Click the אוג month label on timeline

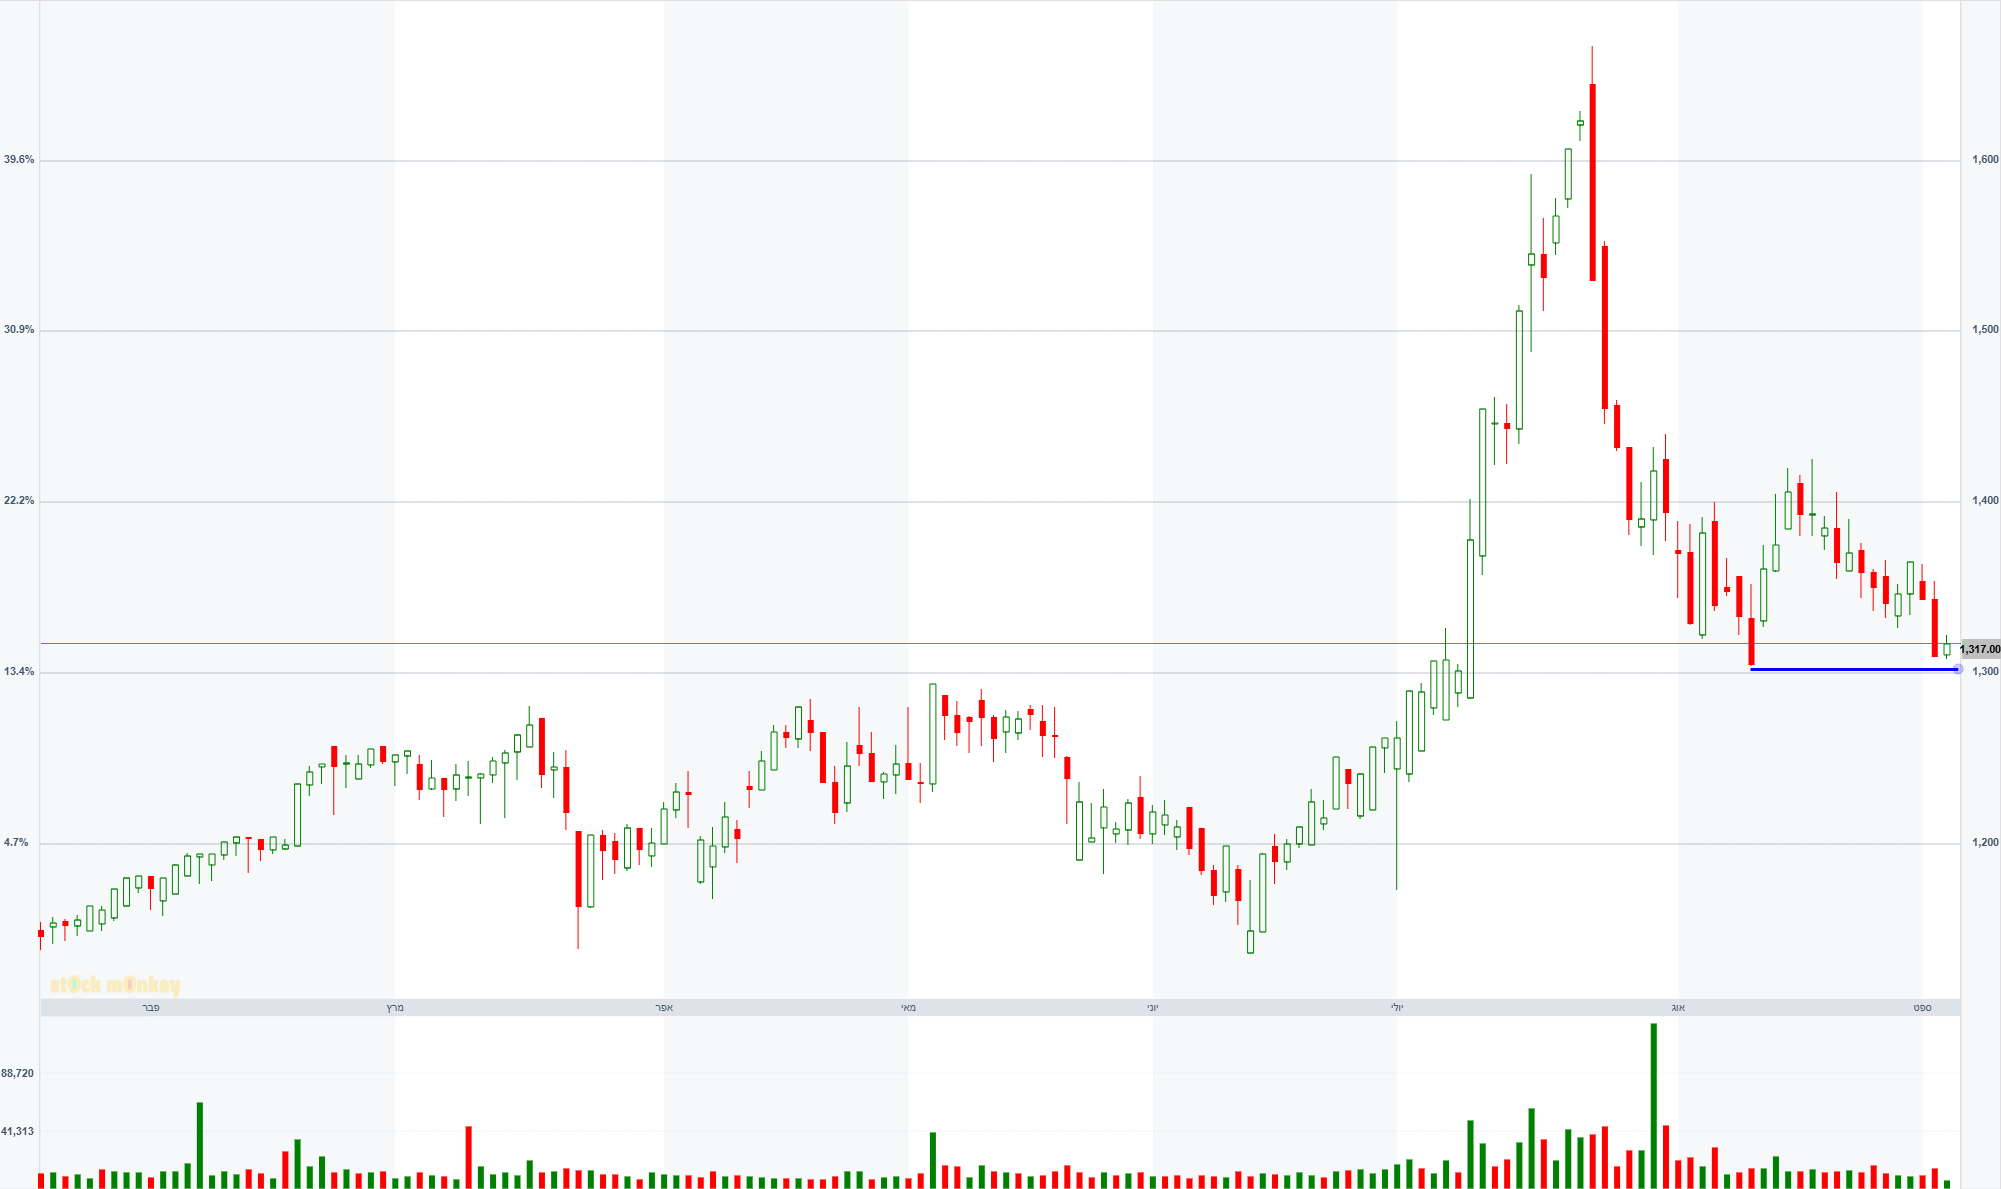pyautogui.click(x=1678, y=1007)
